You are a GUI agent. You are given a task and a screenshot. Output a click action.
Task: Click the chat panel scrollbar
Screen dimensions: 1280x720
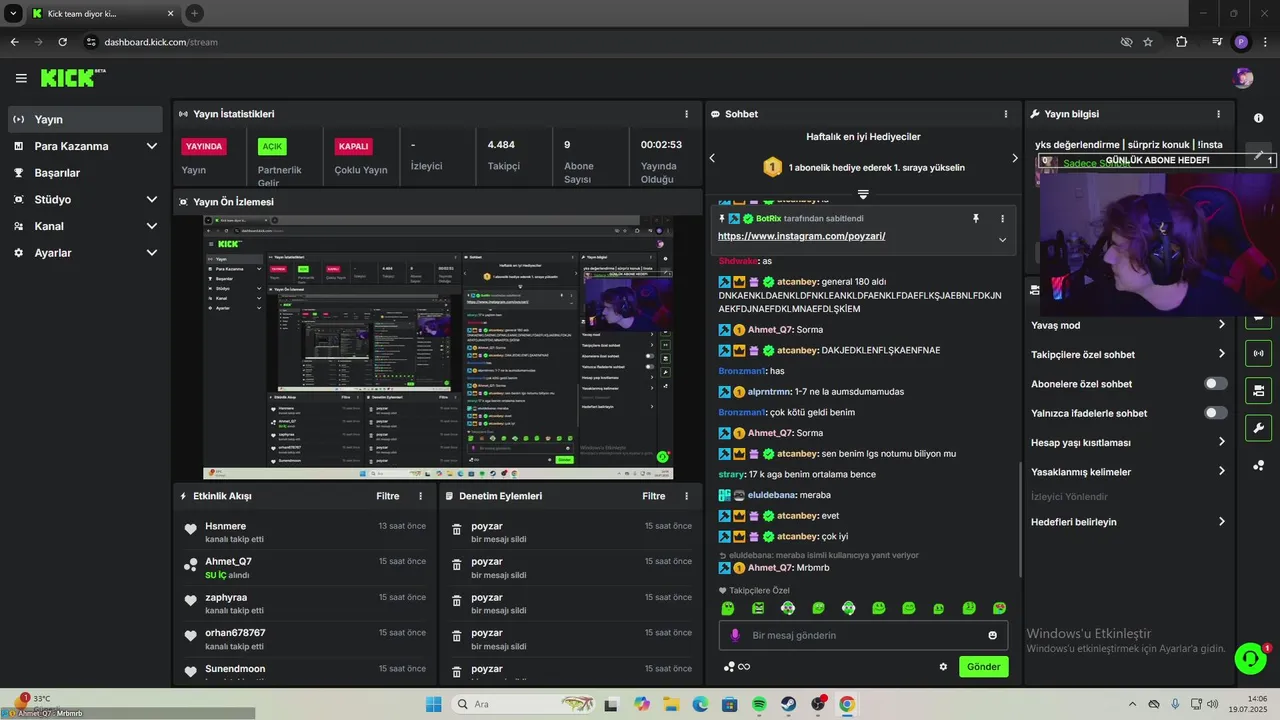(1019, 519)
